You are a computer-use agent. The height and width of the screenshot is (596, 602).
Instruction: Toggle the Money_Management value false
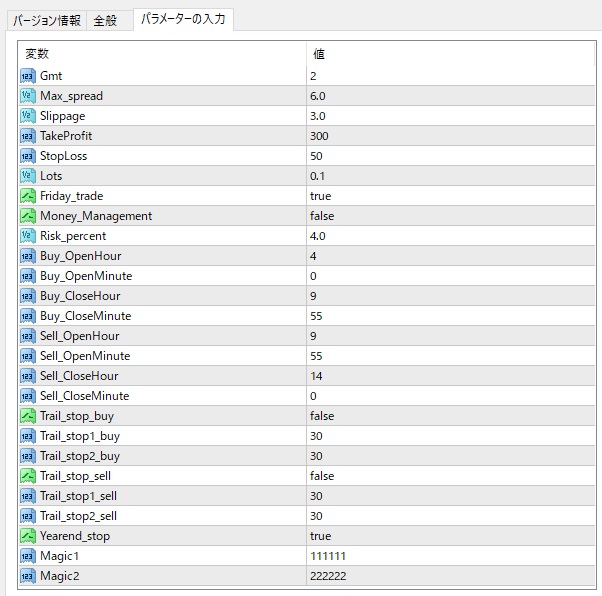(x=451, y=216)
